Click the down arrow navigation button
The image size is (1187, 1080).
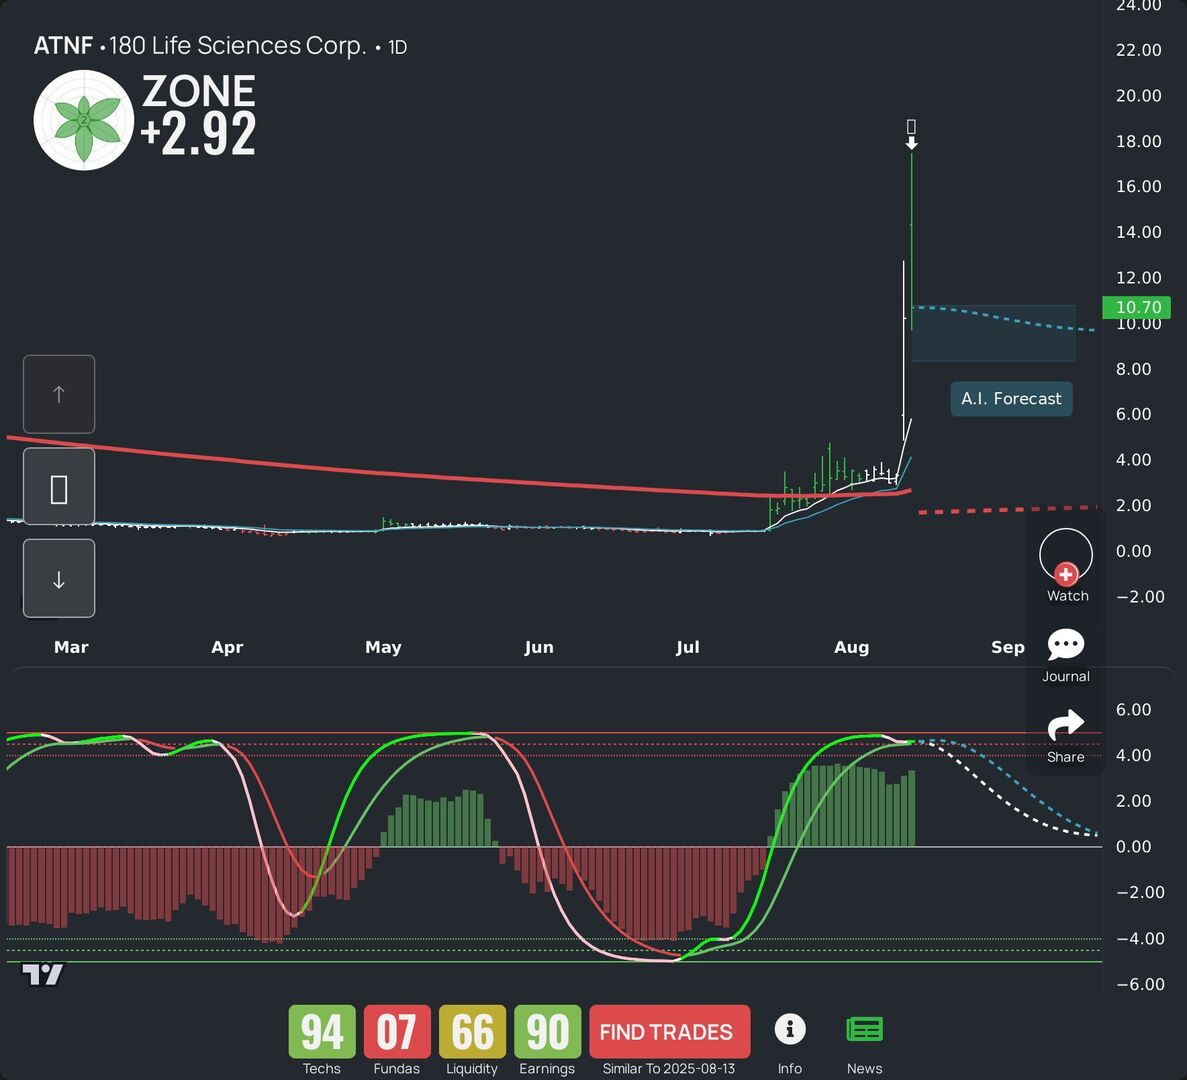59,579
